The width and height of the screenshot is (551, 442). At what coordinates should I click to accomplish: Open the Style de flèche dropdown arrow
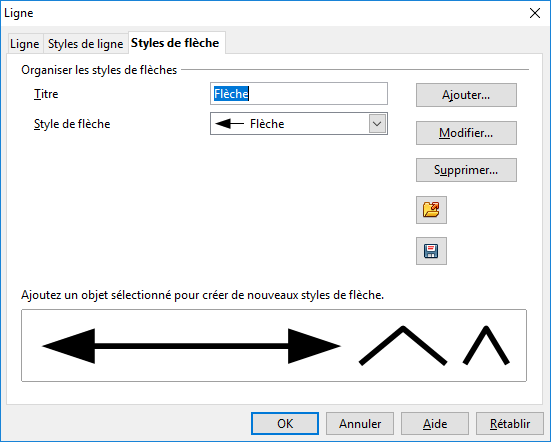pos(377,124)
